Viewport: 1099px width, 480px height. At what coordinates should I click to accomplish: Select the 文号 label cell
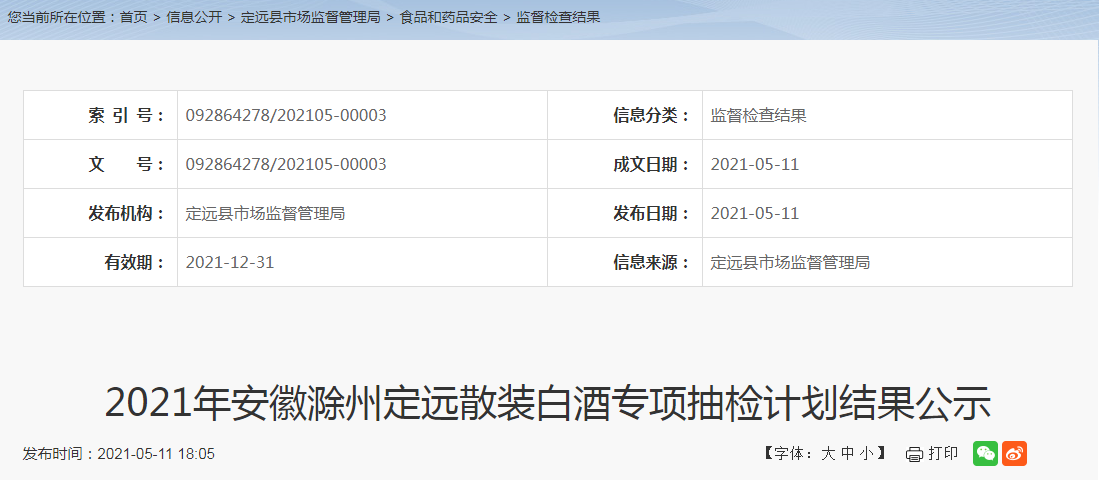pyautogui.click(x=100, y=164)
